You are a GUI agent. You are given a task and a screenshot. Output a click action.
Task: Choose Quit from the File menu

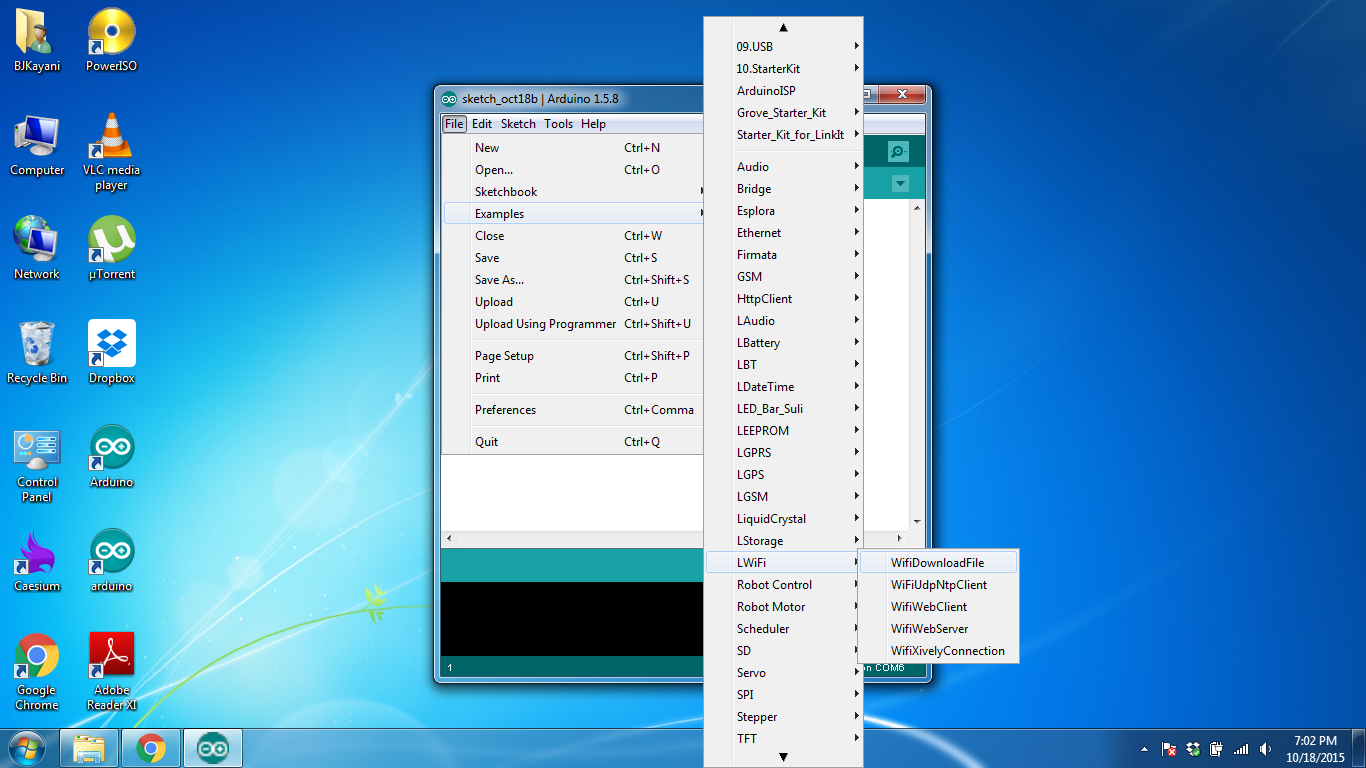click(574, 442)
